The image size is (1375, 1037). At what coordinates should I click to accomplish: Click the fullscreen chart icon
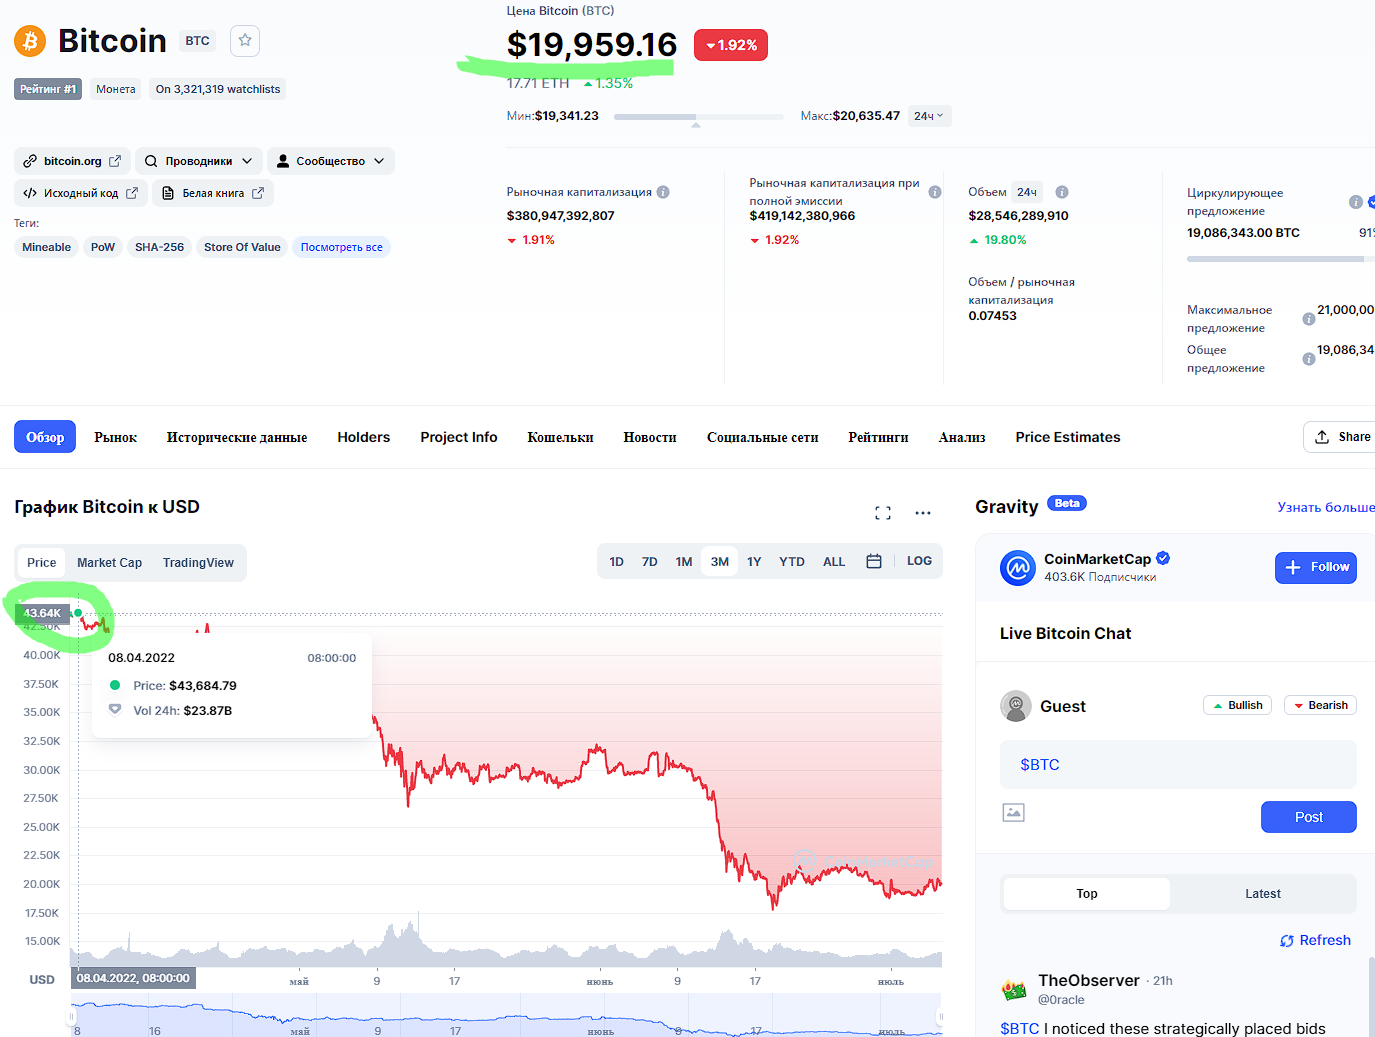pyautogui.click(x=882, y=513)
